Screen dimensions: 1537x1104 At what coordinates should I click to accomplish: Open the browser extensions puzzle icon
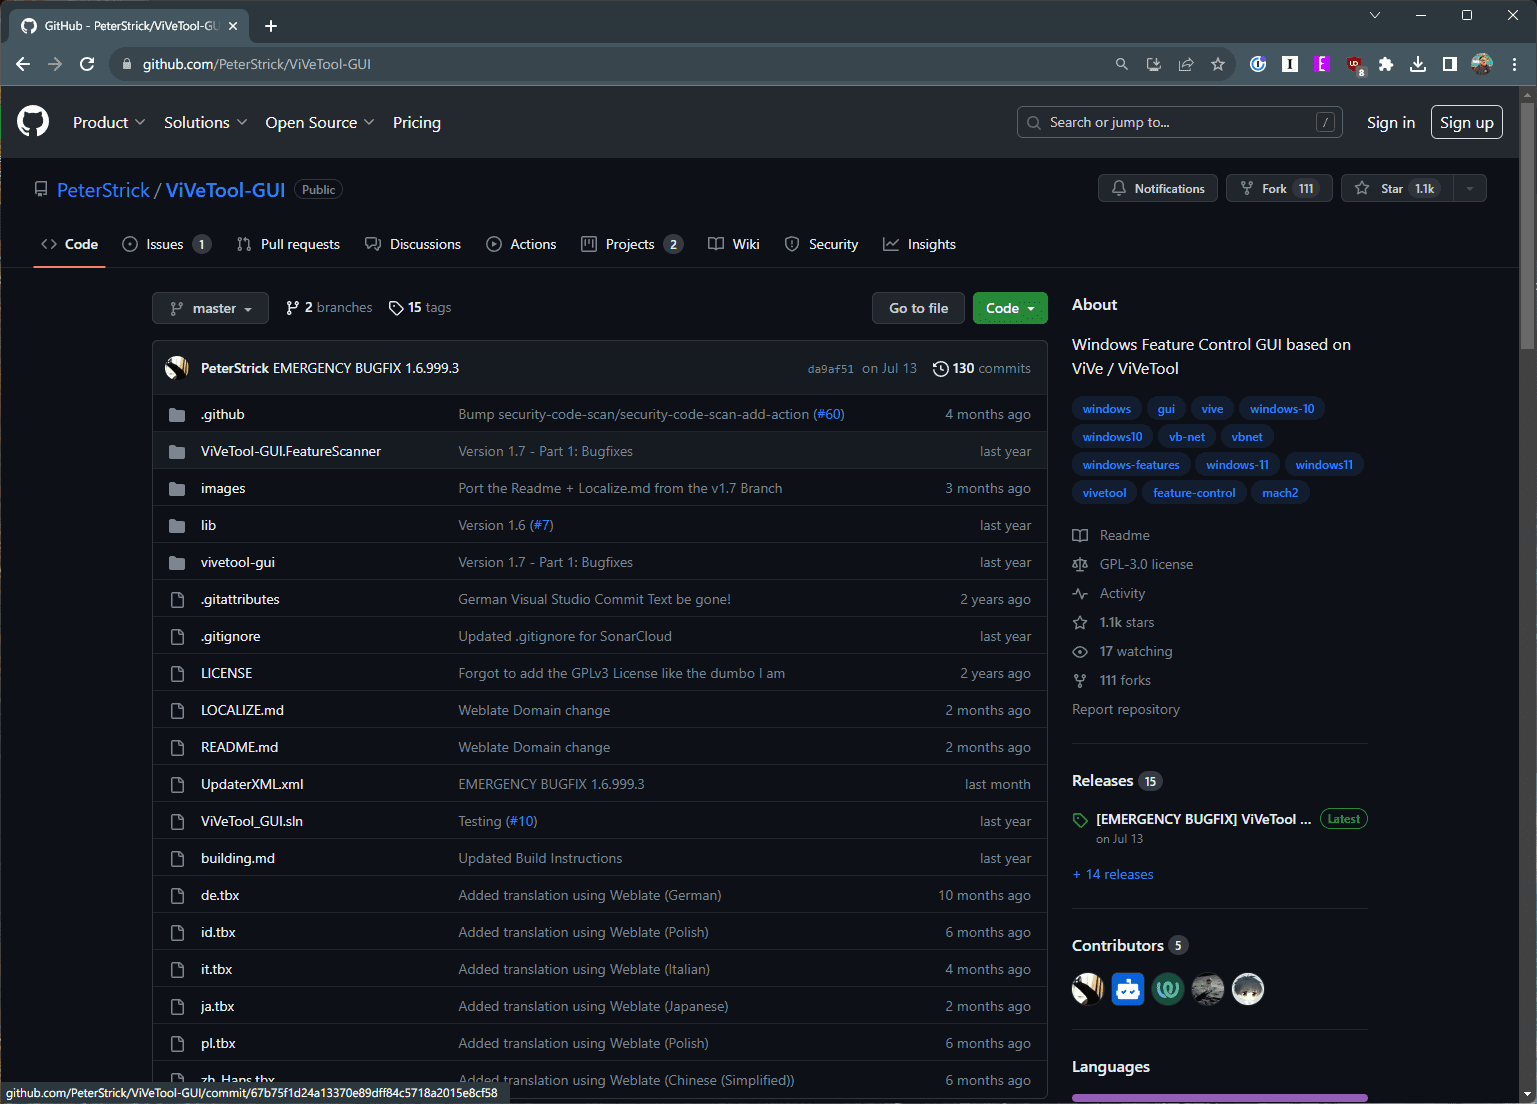(1386, 64)
